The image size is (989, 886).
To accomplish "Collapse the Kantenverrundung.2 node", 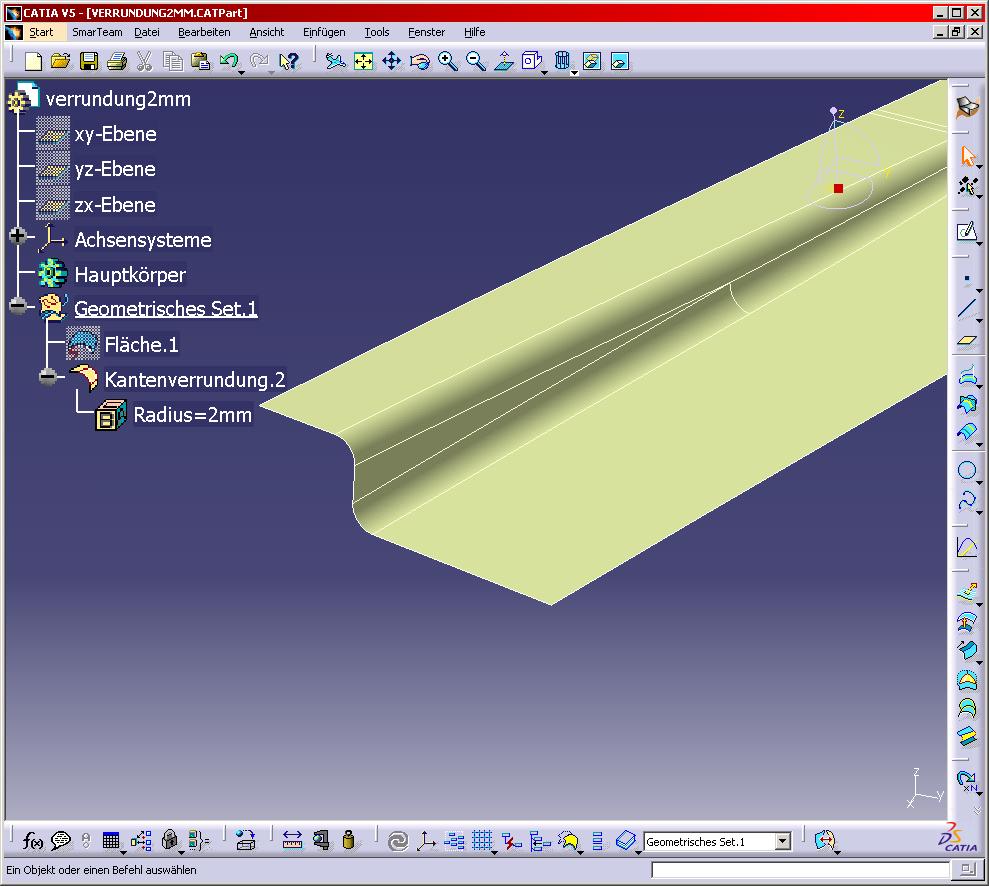I will [47, 377].
